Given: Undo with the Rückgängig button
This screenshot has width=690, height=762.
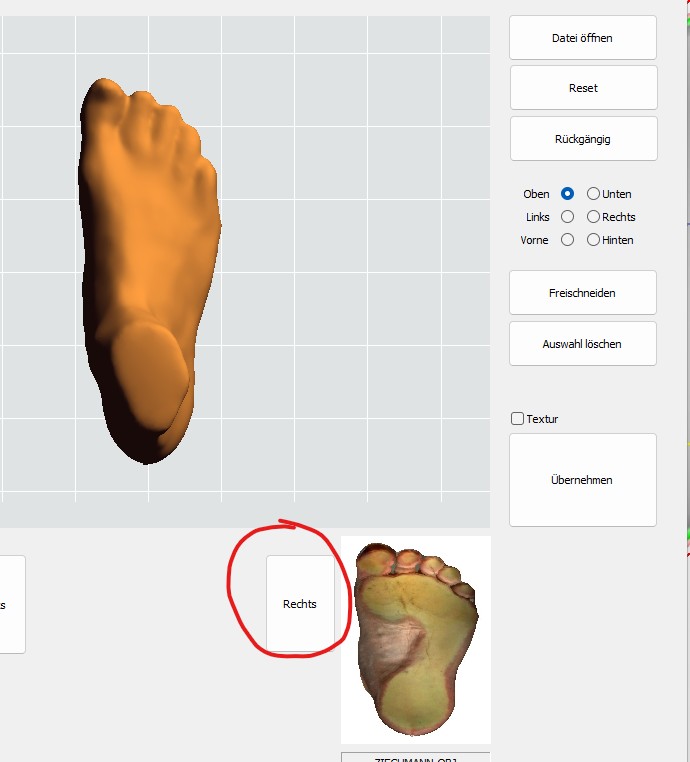Looking at the screenshot, I should (583, 139).
